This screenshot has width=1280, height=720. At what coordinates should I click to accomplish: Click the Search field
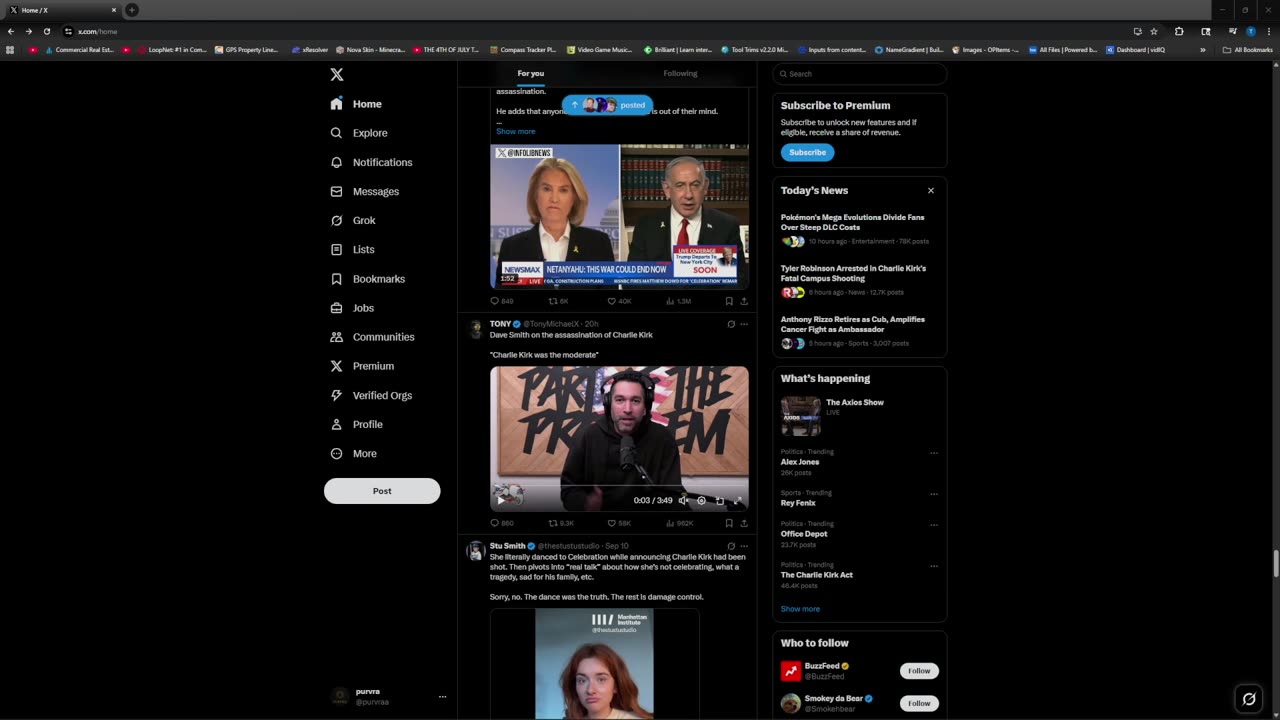pos(860,74)
